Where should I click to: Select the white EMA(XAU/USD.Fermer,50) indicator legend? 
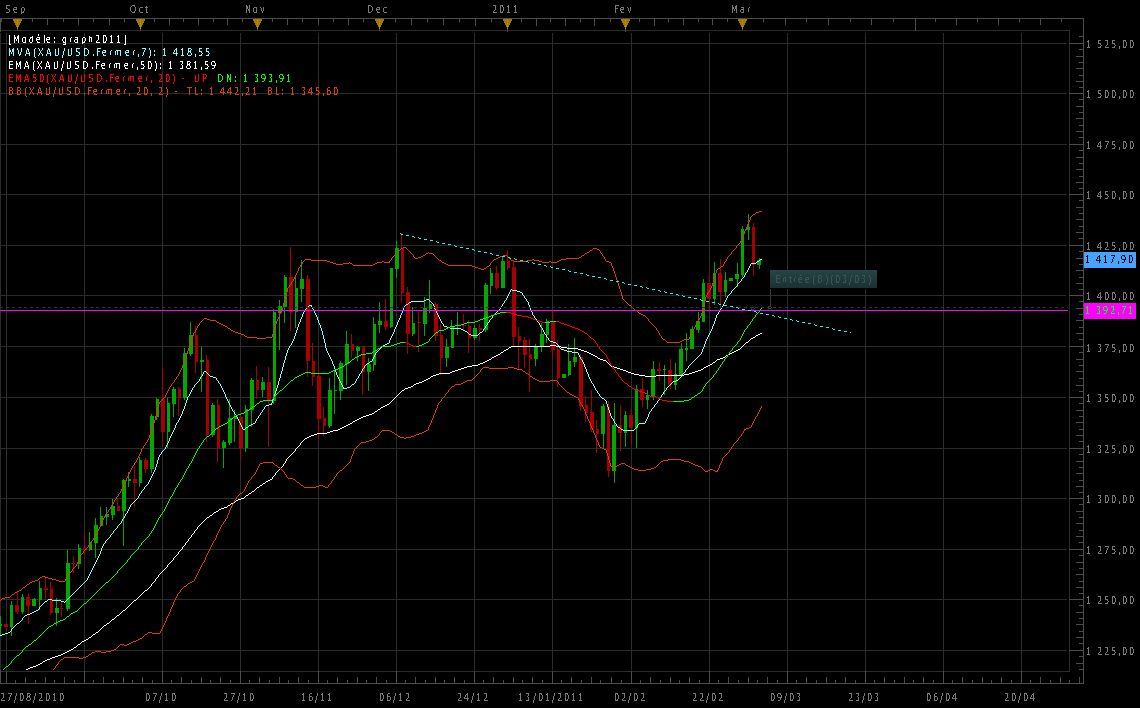(x=113, y=65)
